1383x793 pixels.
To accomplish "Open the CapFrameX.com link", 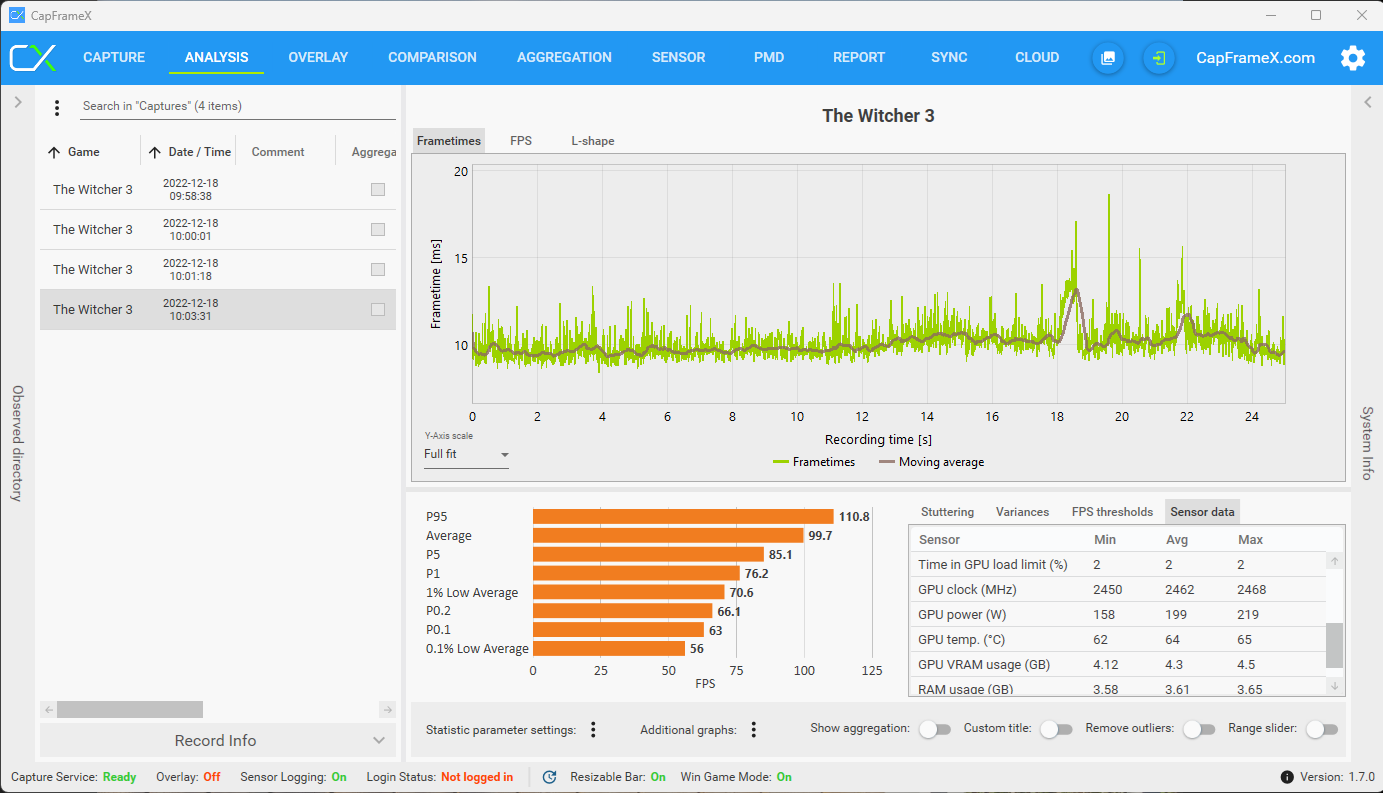I will pos(1255,58).
